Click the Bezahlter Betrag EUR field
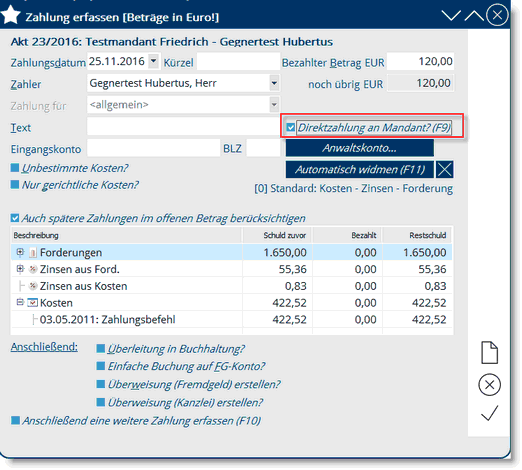This screenshot has width=522, height=470. 420,61
